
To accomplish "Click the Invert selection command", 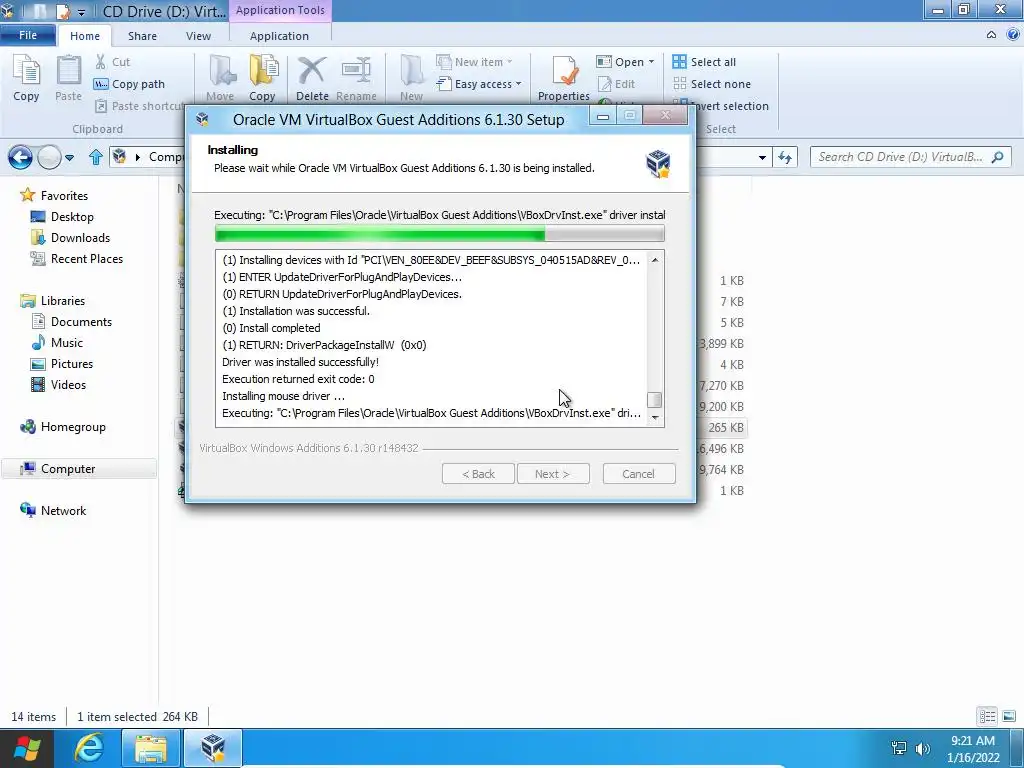I will (721, 106).
